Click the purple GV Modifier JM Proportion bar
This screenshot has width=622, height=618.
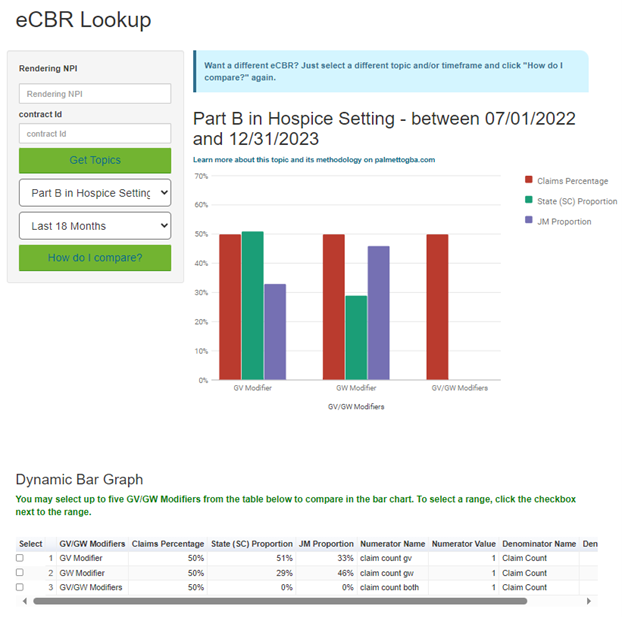tap(275, 332)
